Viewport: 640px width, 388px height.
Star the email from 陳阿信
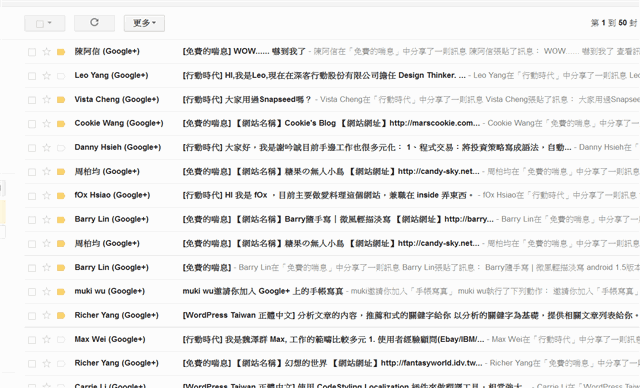tap(47, 52)
